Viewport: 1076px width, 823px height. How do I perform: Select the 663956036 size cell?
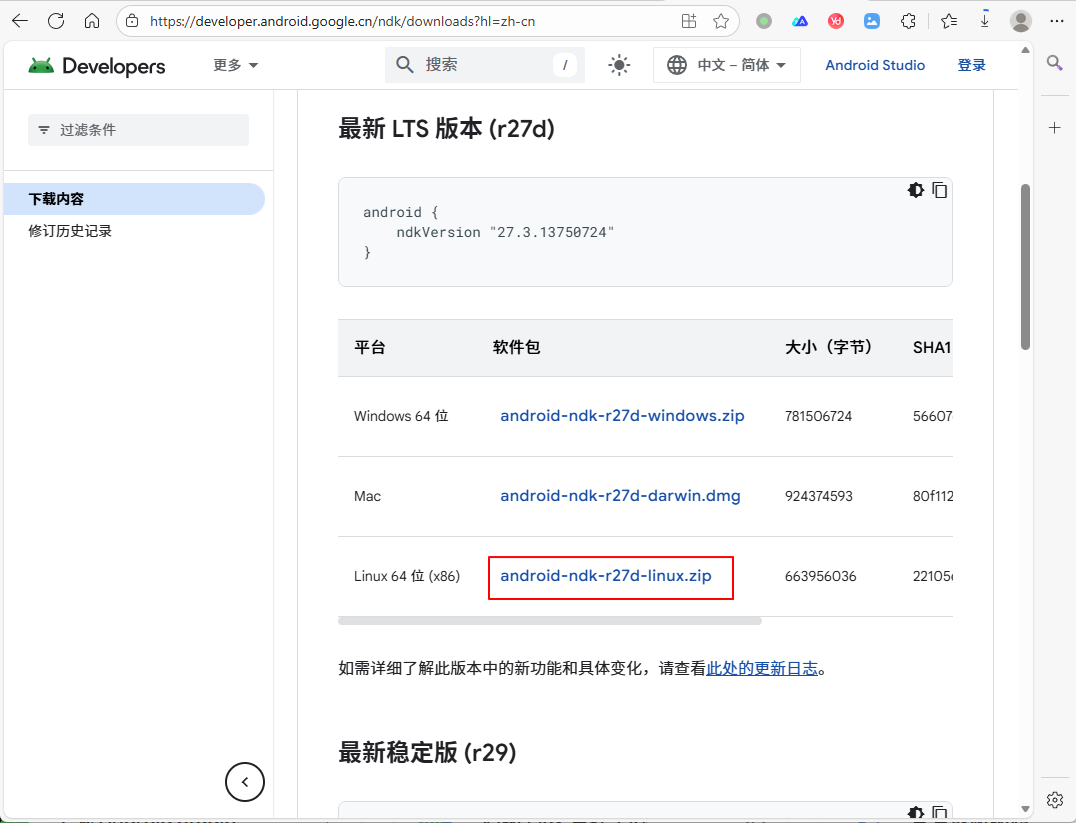pyautogui.click(x=821, y=577)
